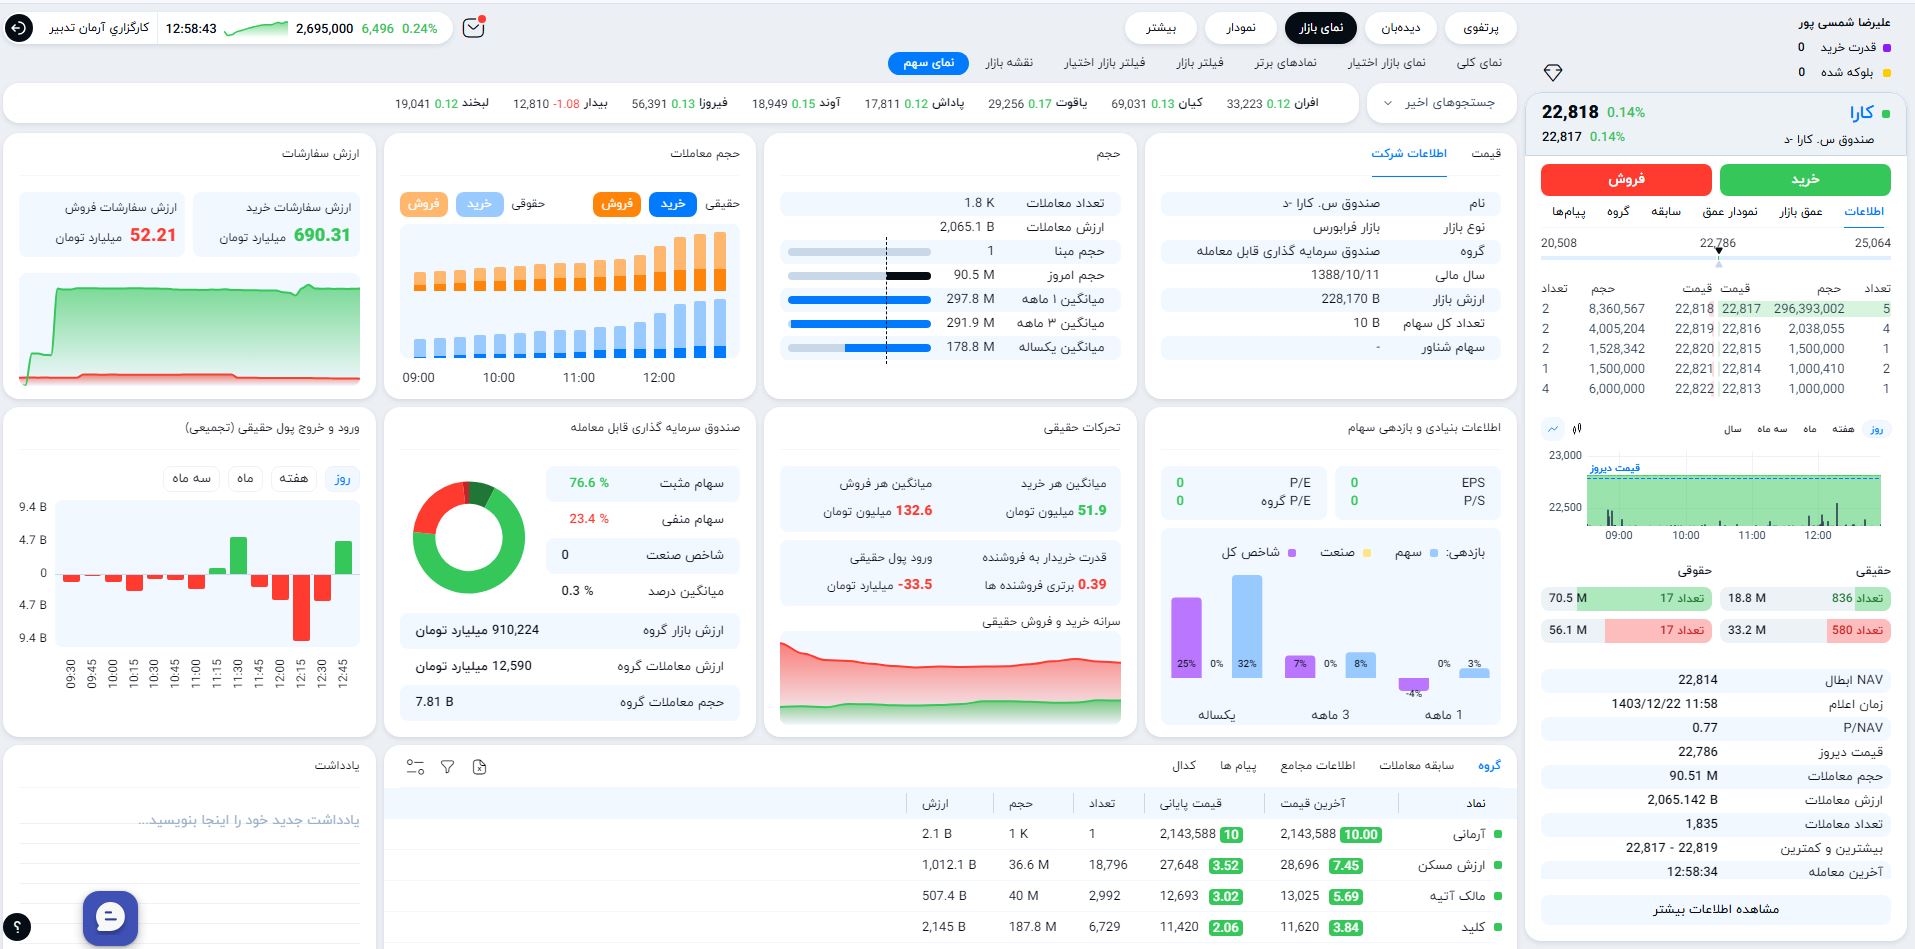Viewport: 1915px width, 949px height.
Task: Click best sell order price 22,818 in order book
Action: point(1695,309)
